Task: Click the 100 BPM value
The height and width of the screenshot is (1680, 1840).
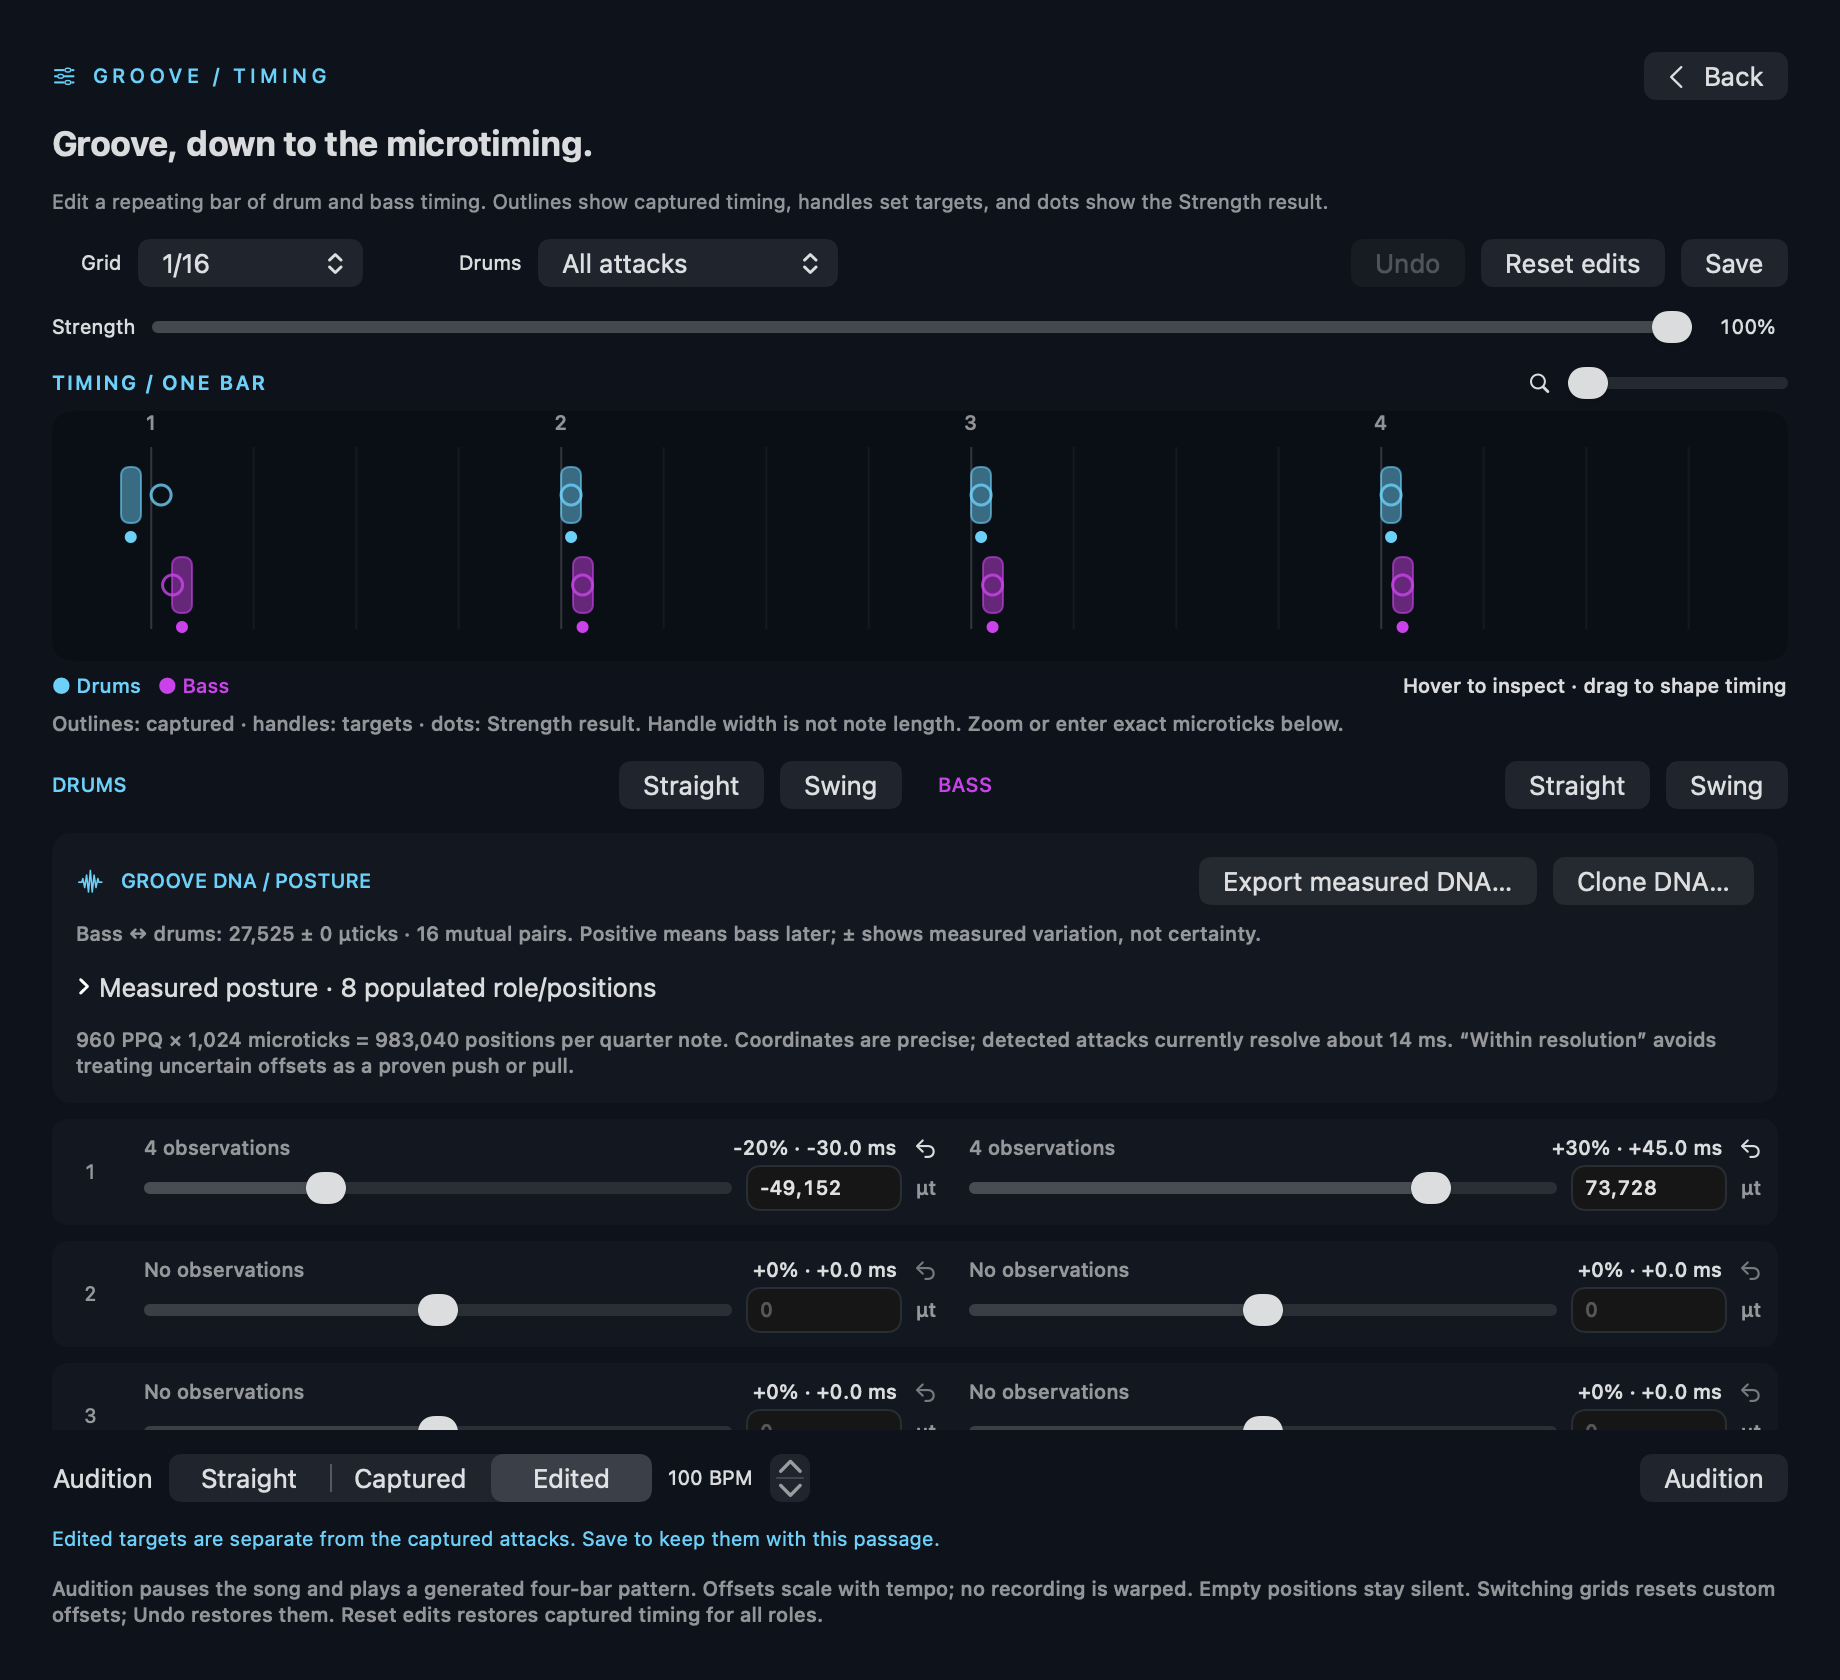Action: pos(710,1478)
